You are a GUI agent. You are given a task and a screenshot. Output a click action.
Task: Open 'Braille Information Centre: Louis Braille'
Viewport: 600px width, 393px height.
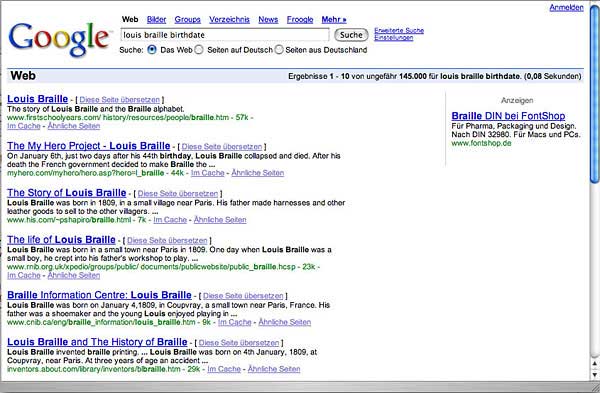pyautogui.click(x=99, y=295)
